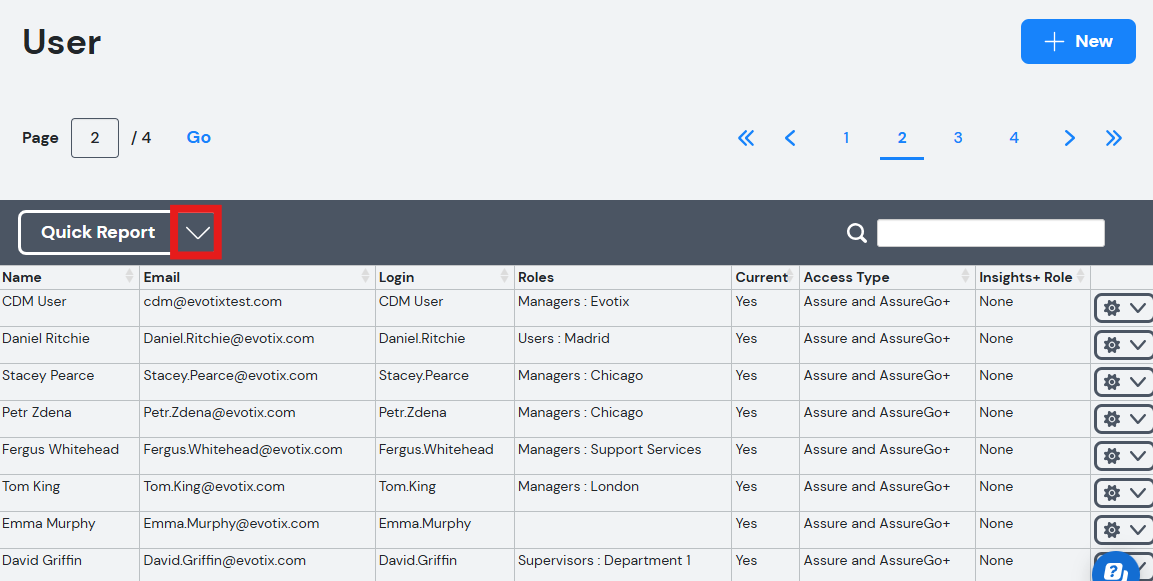Click the table search input box
The height and width of the screenshot is (581, 1153).
pos(990,232)
